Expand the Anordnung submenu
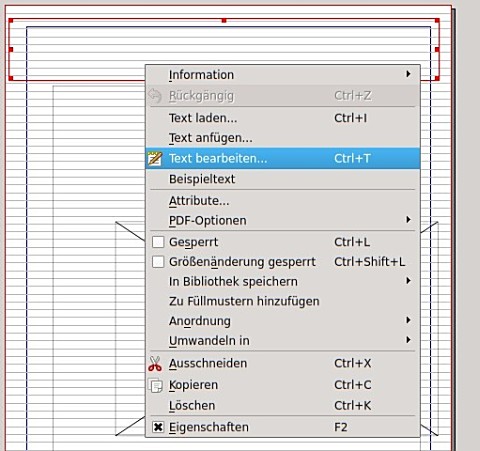 click(x=283, y=321)
